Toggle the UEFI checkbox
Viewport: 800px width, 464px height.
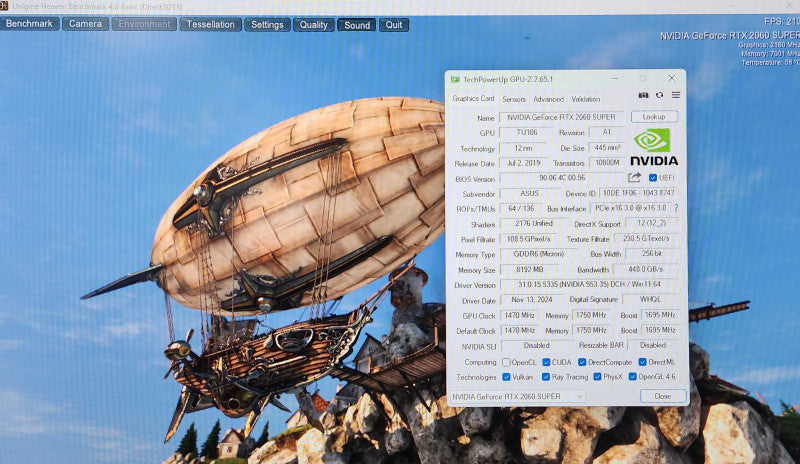(653, 178)
